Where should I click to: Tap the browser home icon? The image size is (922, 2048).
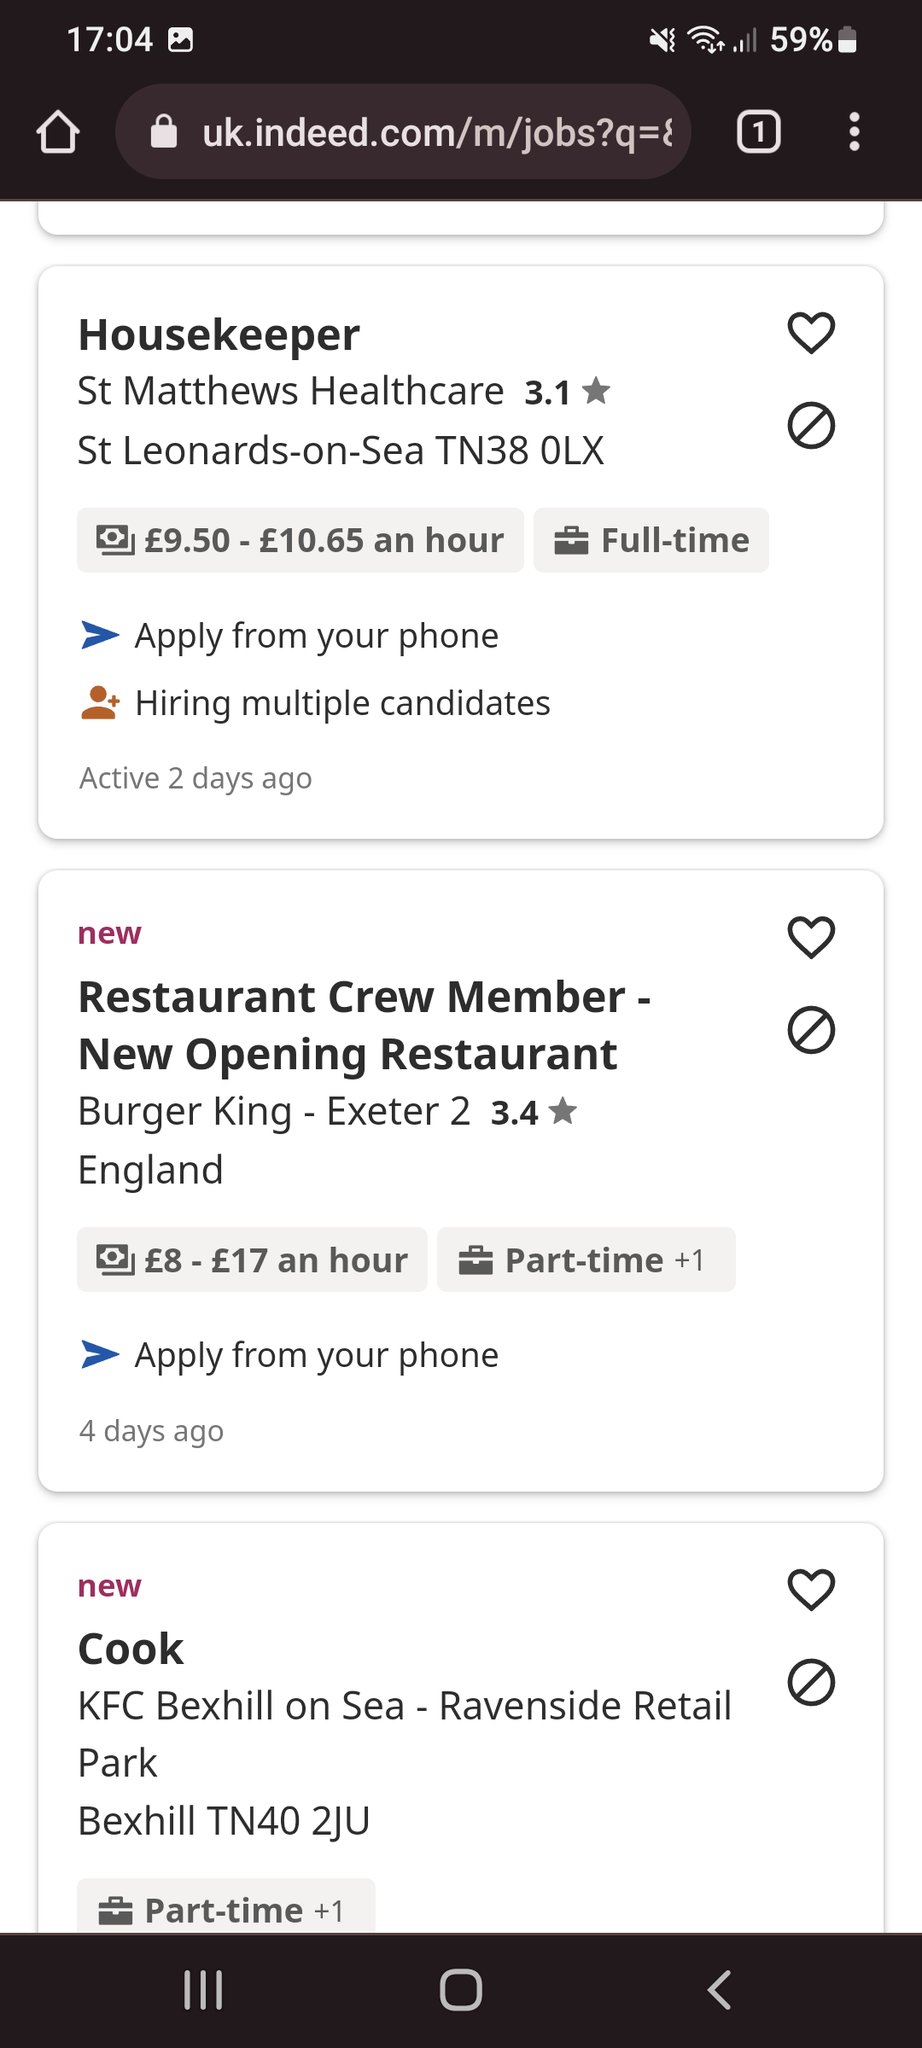[x=58, y=132]
